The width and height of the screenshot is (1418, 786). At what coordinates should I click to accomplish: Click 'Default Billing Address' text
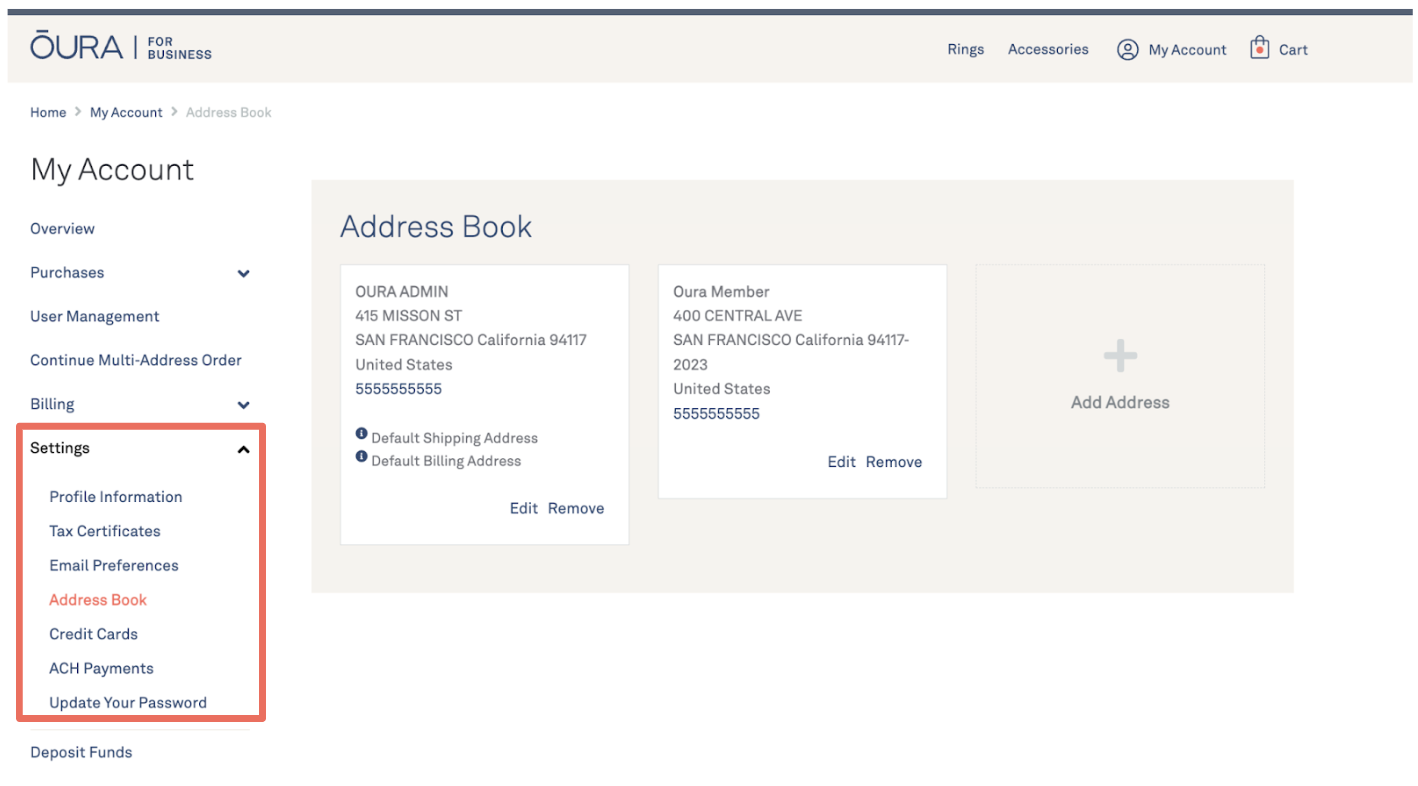click(x=446, y=461)
